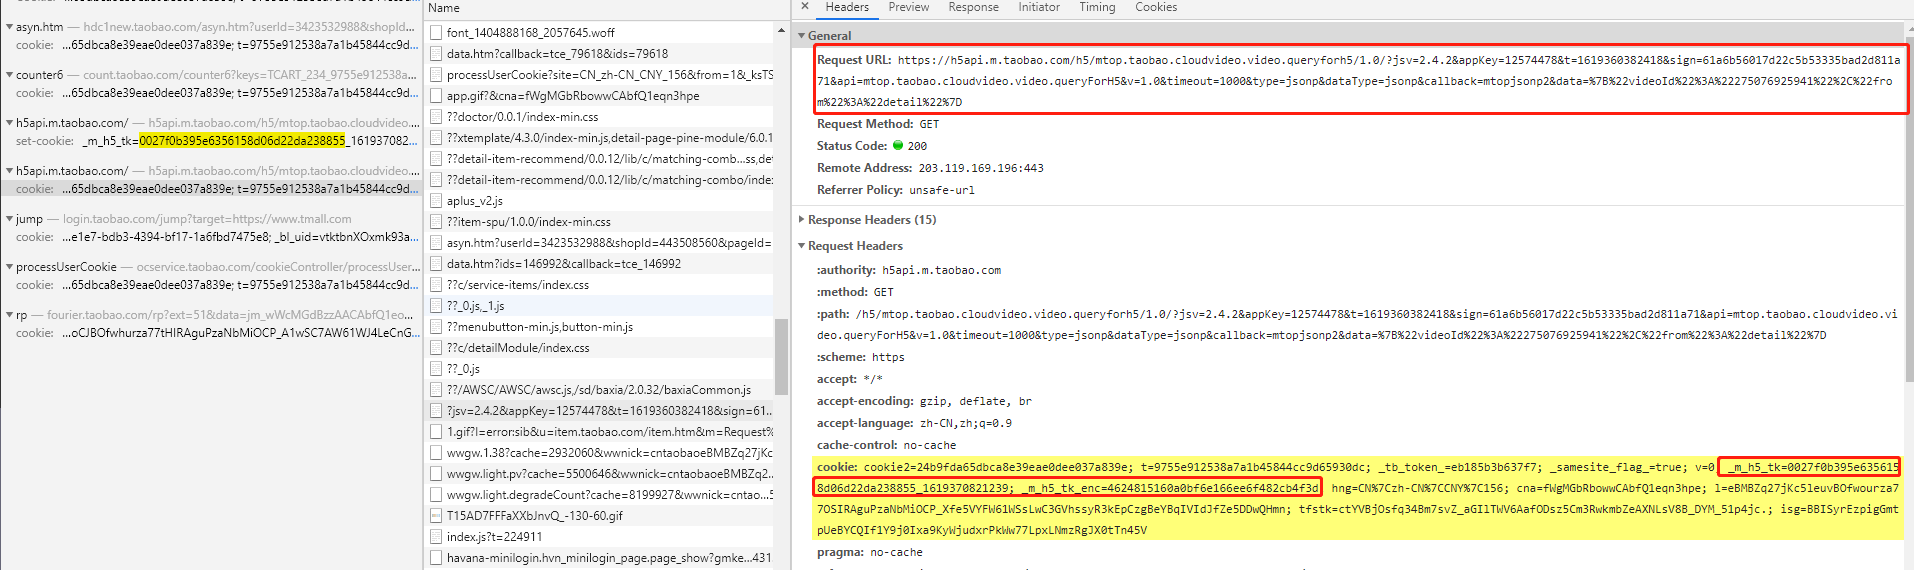Click cookie line under jump login.taobao.com
The width and height of the screenshot is (1914, 570).
(x=217, y=237)
